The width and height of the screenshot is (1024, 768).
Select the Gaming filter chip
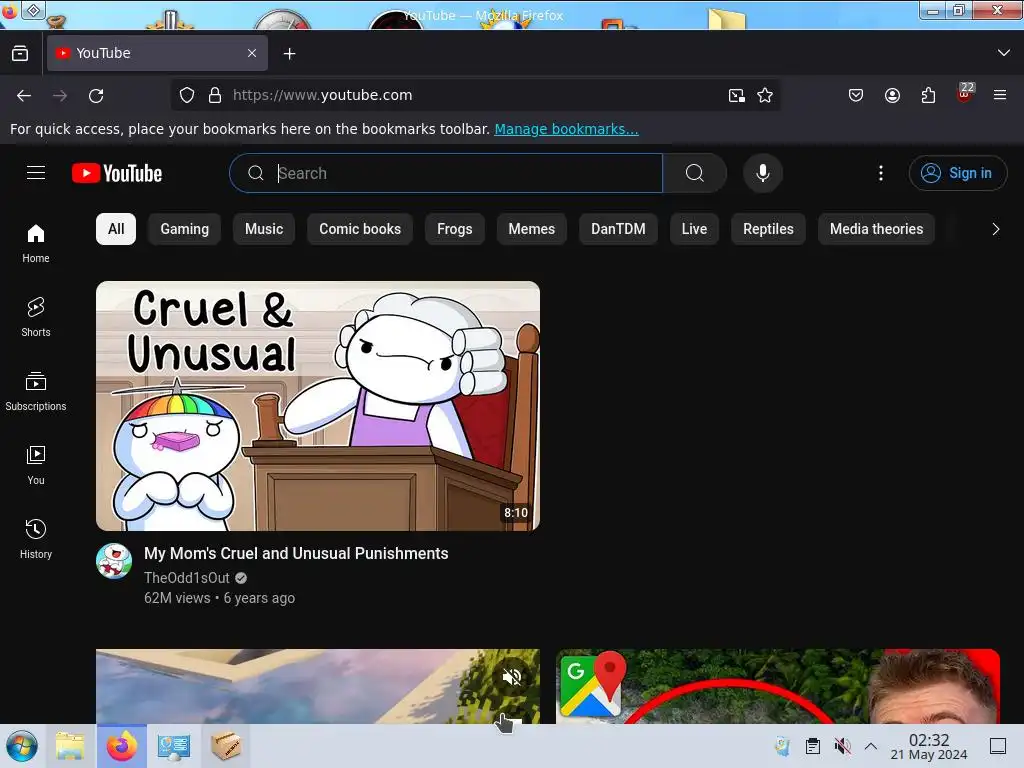[185, 229]
